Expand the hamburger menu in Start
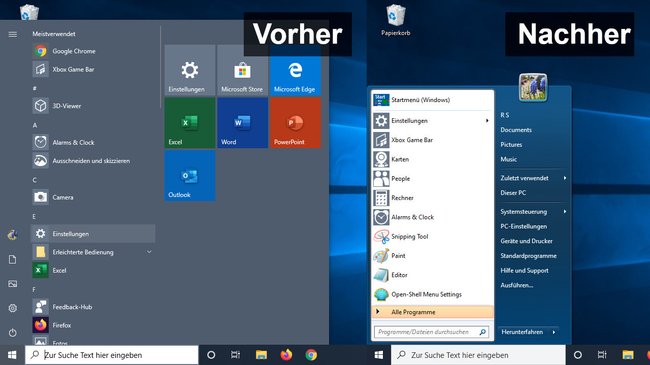650x365 pixels. [12, 34]
